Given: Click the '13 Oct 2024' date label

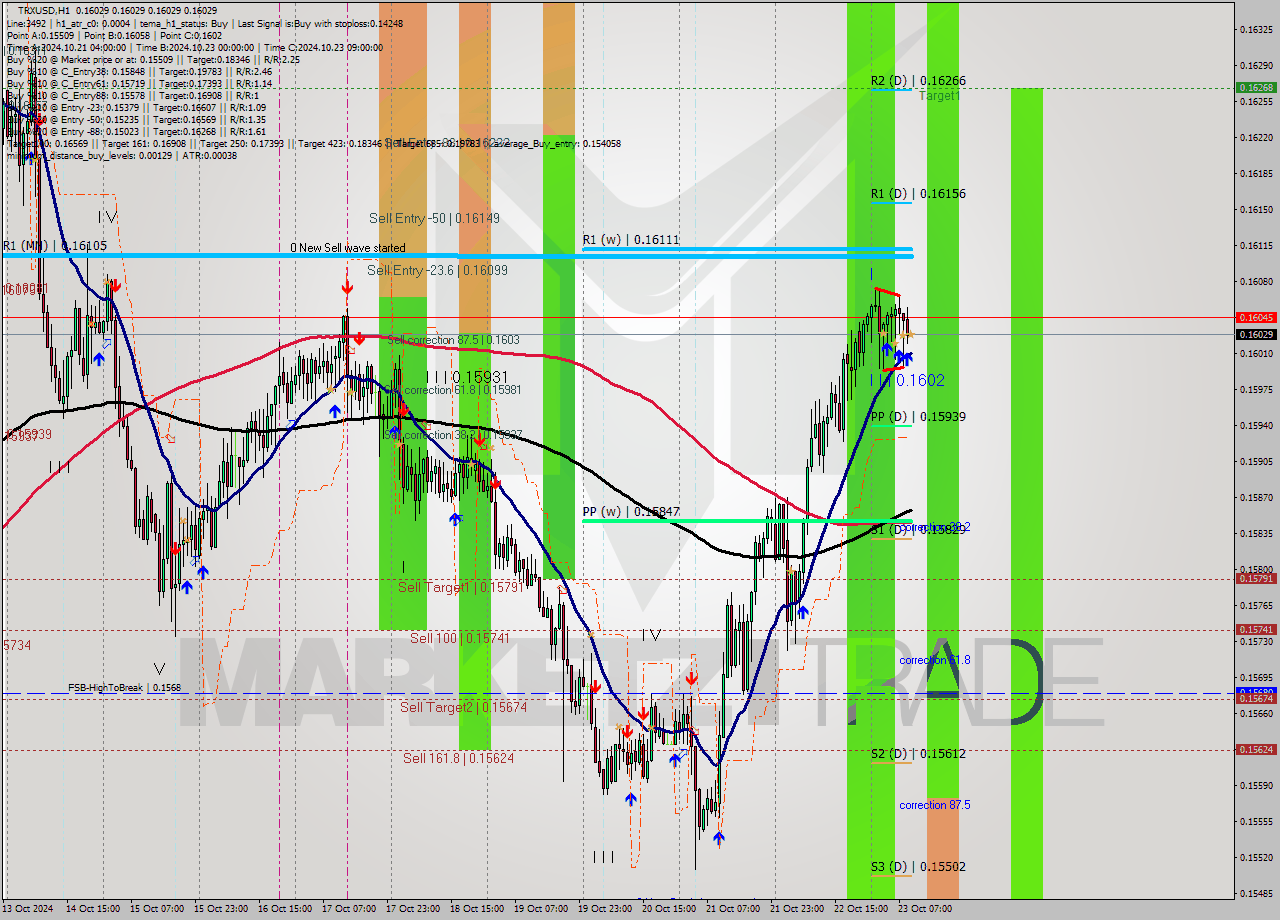Looking at the screenshot, I should 29,909.
